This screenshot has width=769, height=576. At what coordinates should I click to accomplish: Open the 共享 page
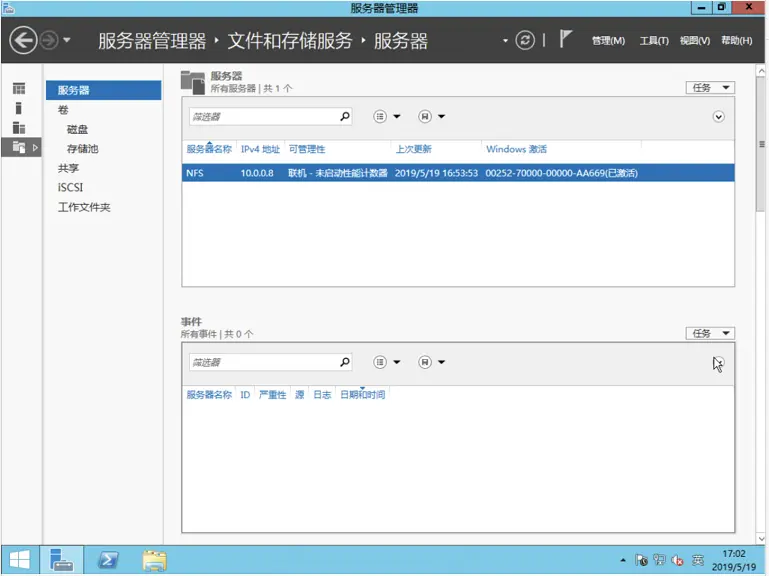click(x=68, y=168)
